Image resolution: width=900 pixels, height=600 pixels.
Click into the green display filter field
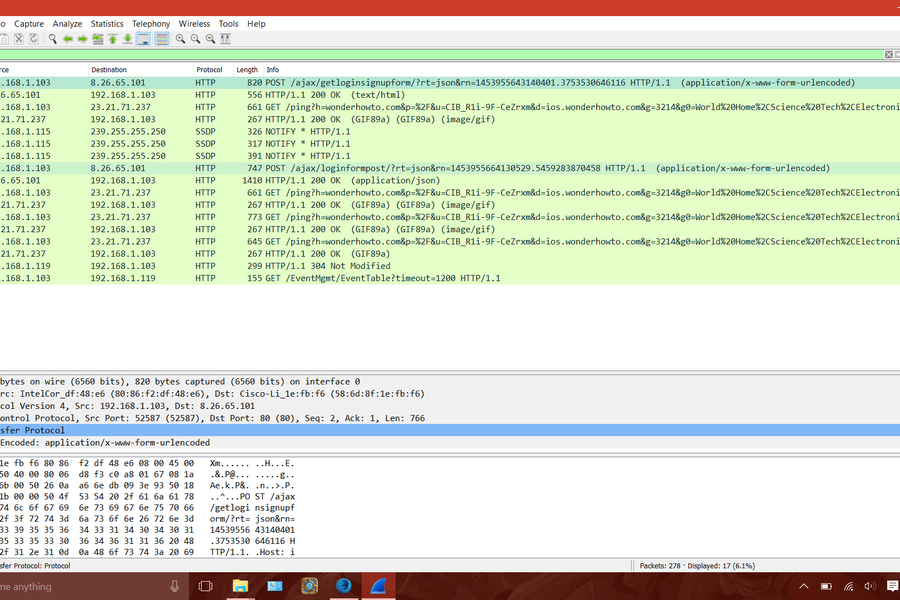[x=441, y=54]
